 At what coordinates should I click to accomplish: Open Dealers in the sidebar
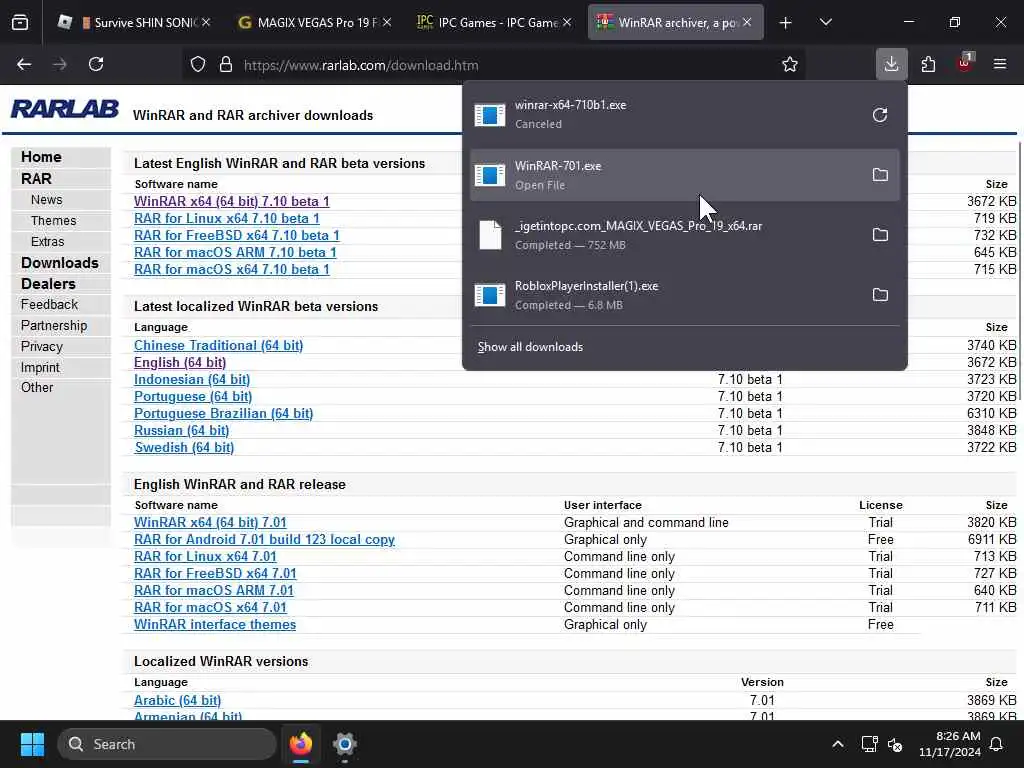tap(48, 283)
